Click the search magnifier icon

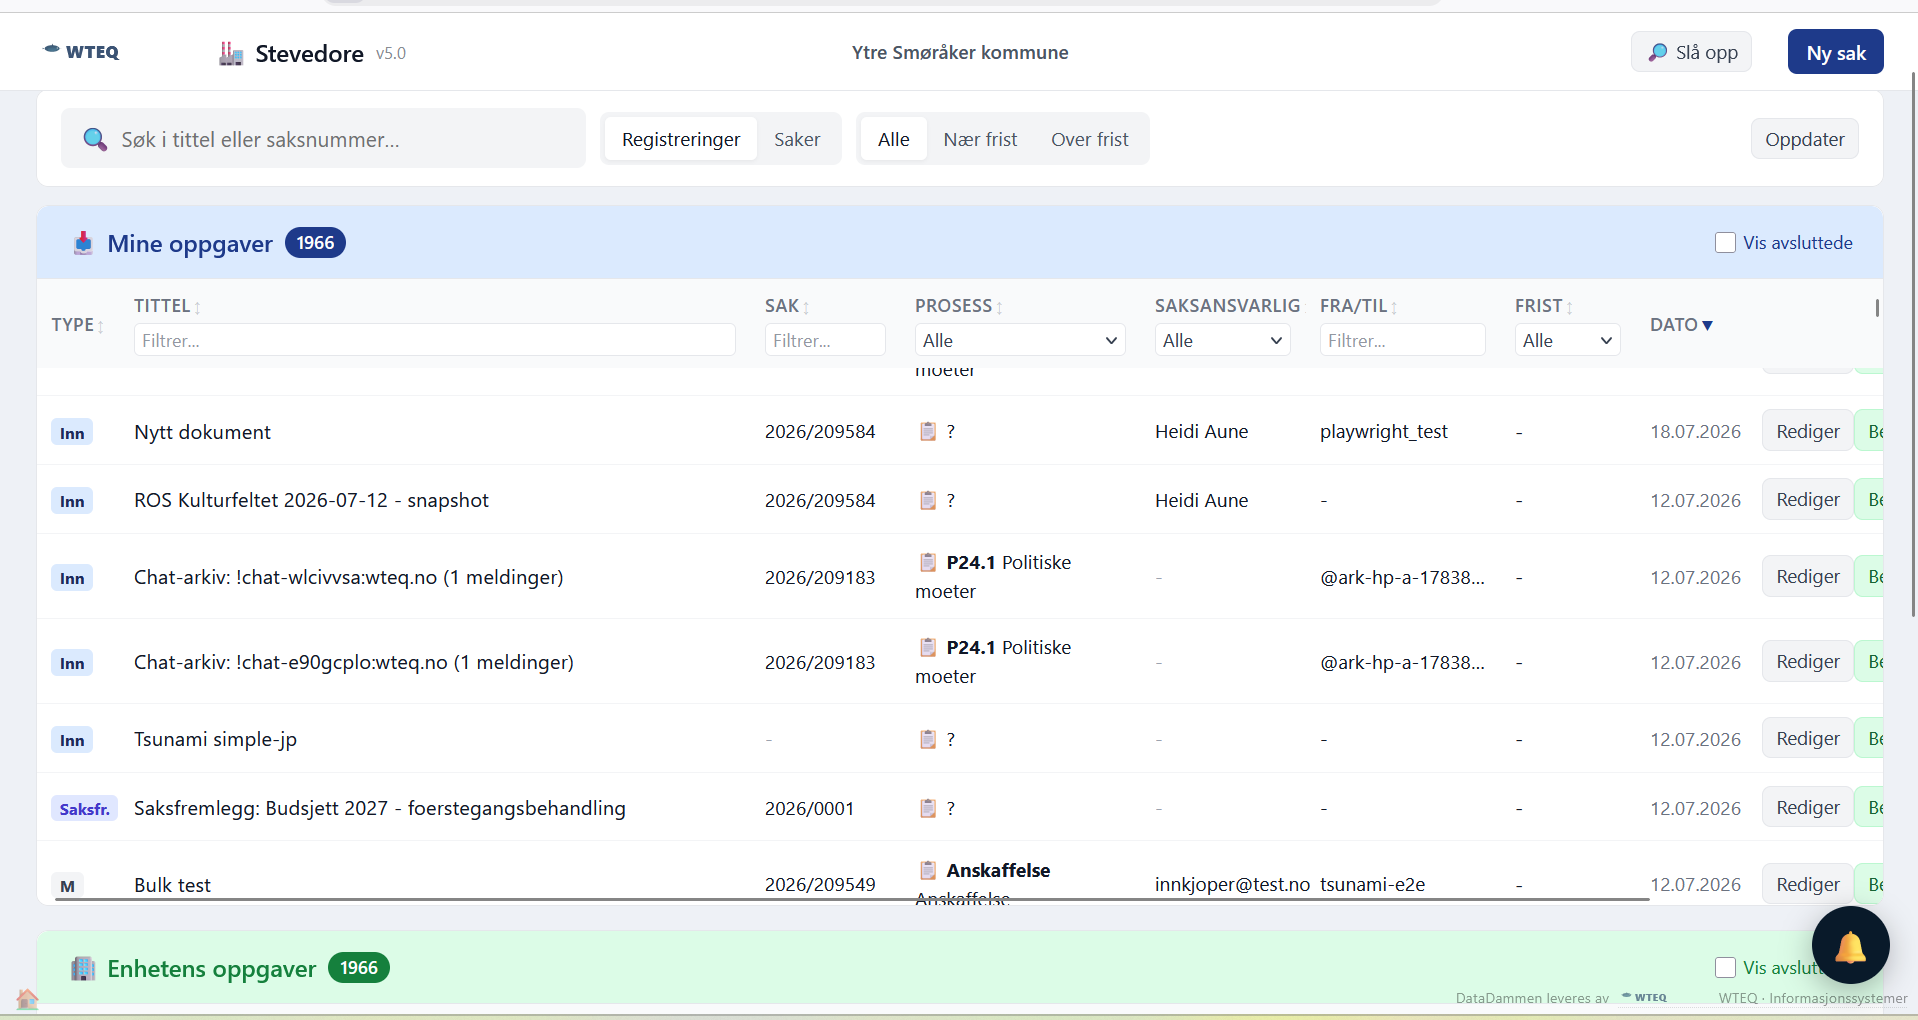pyautogui.click(x=95, y=139)
